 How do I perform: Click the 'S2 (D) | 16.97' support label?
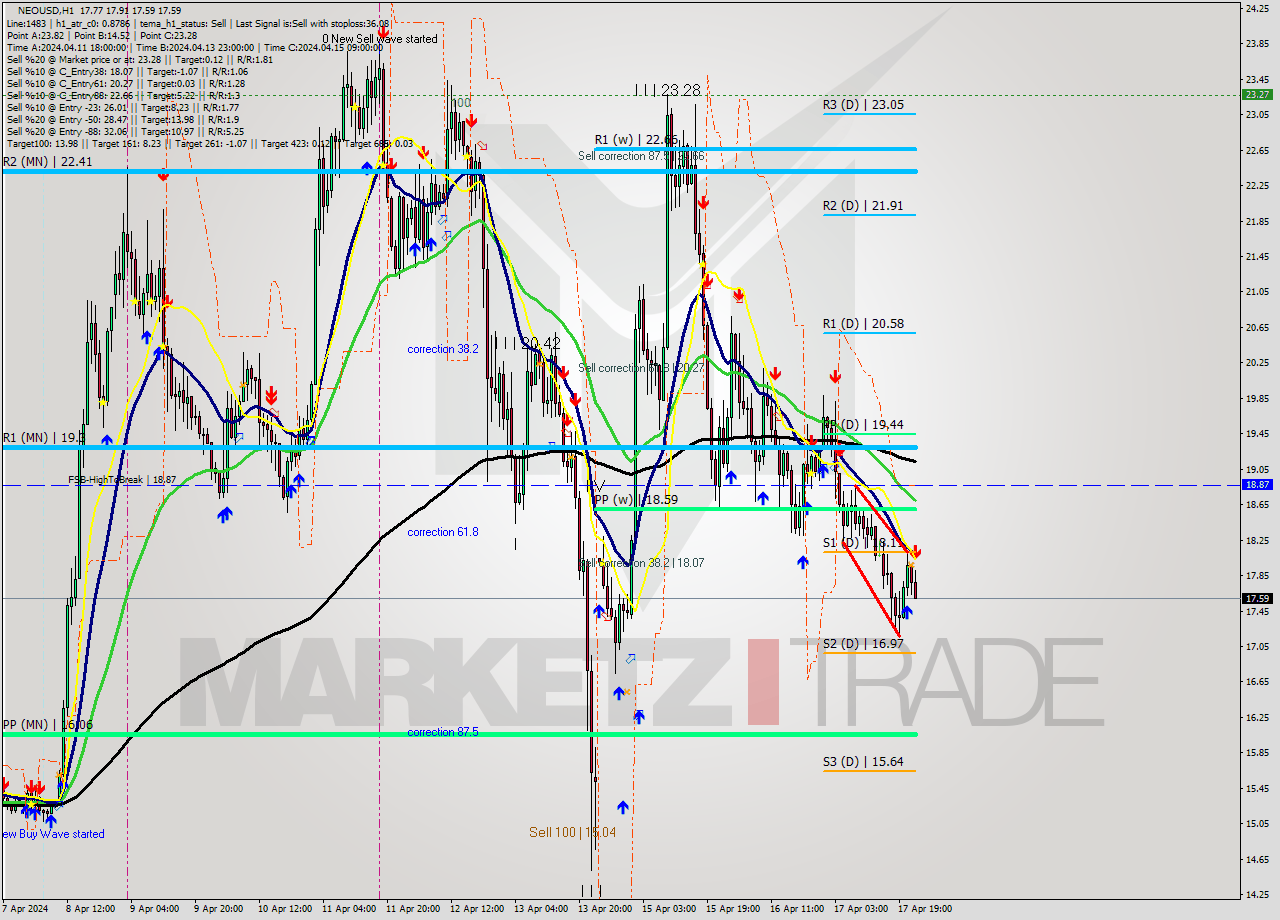(x=863, y=644)
